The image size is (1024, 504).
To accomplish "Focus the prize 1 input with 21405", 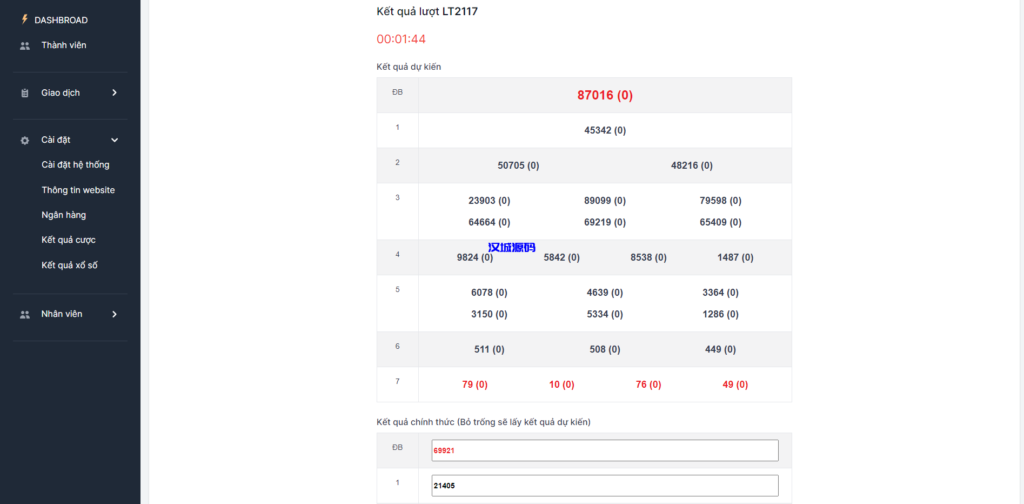I will (604, 485).
